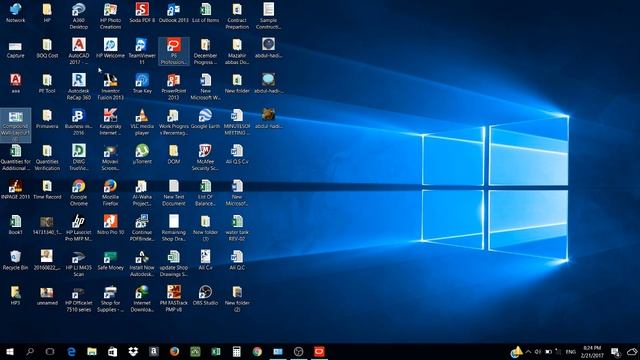Open the Network desktop icon
Viewport: 640px width, 360px height.
16,13
